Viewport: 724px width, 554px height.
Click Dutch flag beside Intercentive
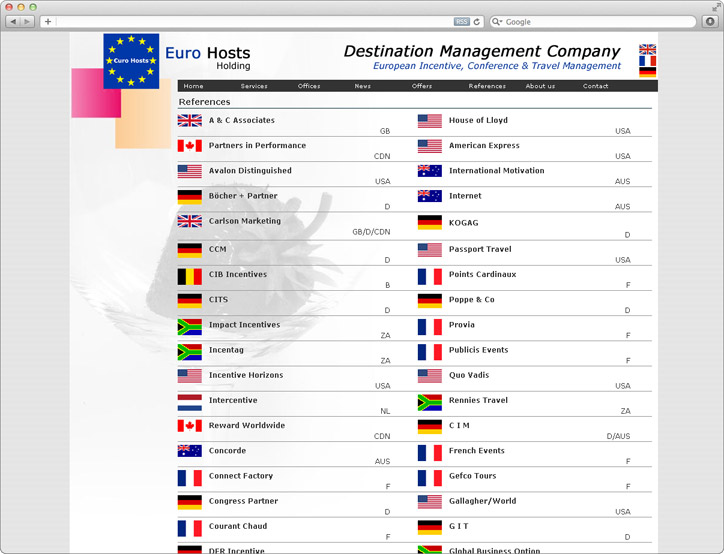(190, 402)
